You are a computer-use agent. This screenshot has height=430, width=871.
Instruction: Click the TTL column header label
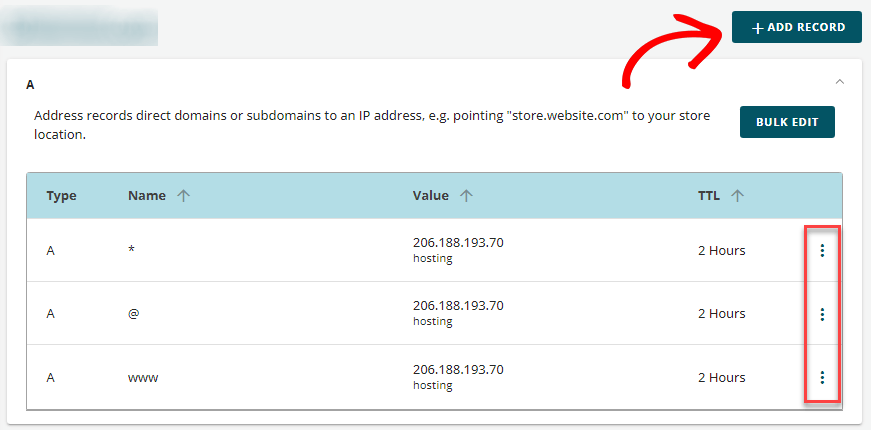tap(708, 196)
